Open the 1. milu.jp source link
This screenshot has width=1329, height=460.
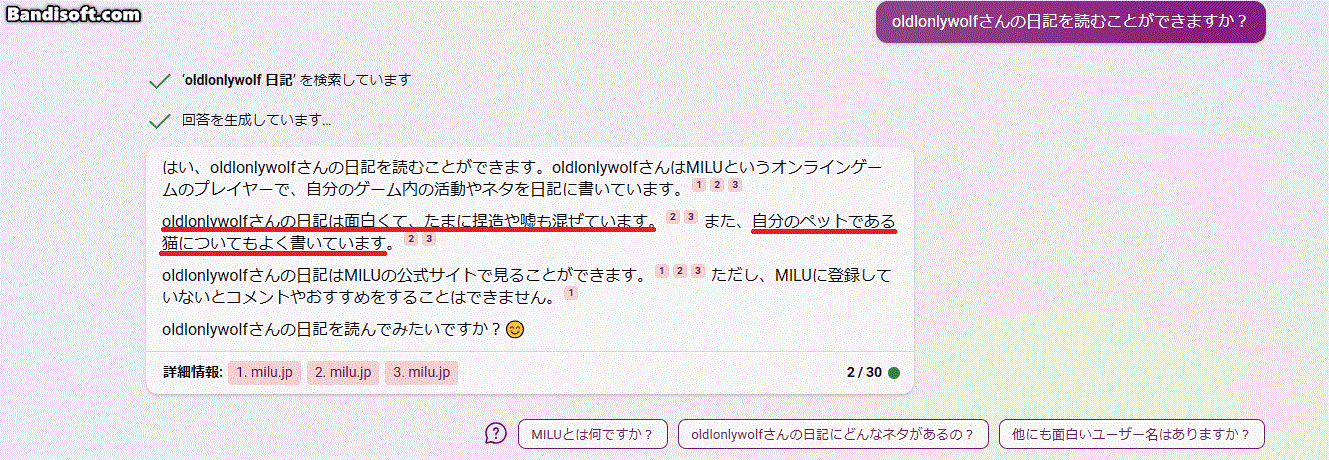tap(264, 372)
